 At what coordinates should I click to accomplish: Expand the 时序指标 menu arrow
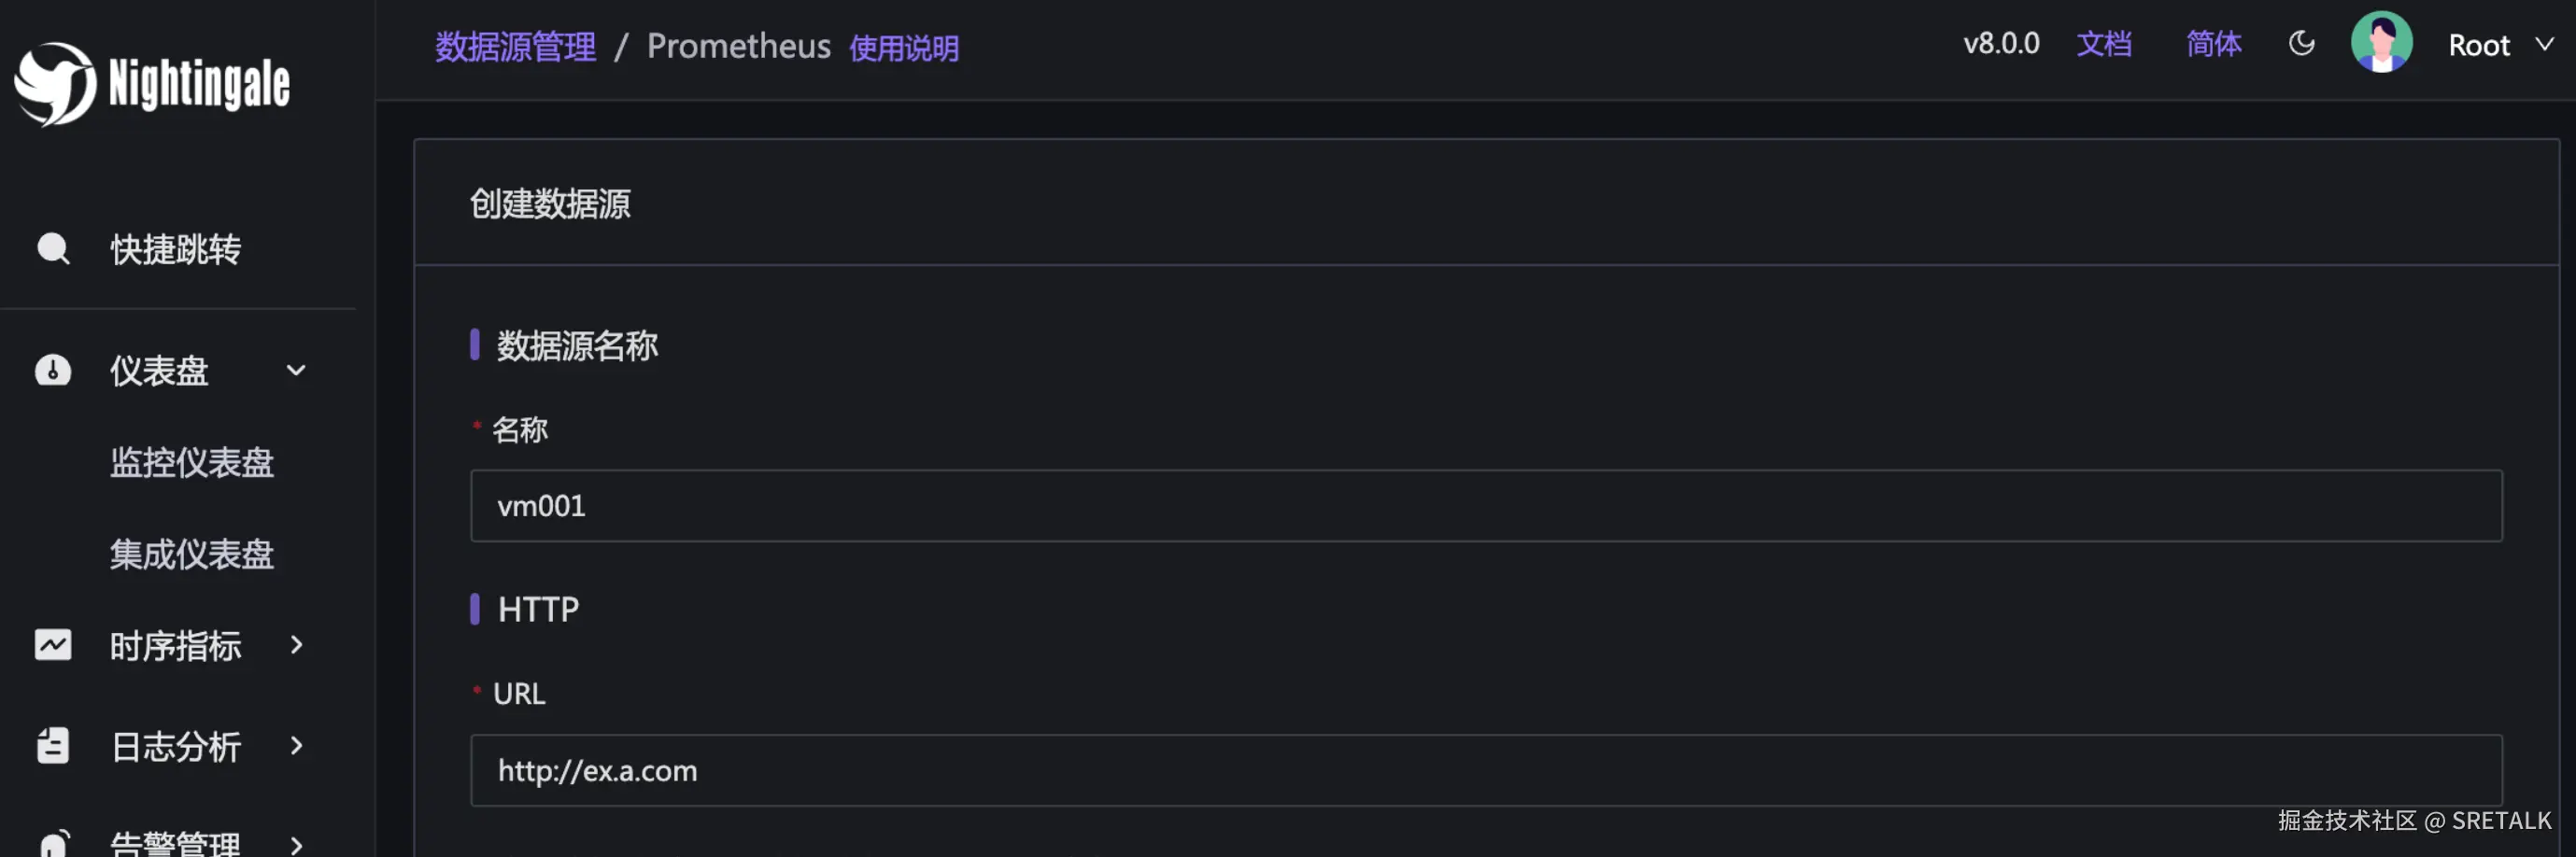(296, 645)
